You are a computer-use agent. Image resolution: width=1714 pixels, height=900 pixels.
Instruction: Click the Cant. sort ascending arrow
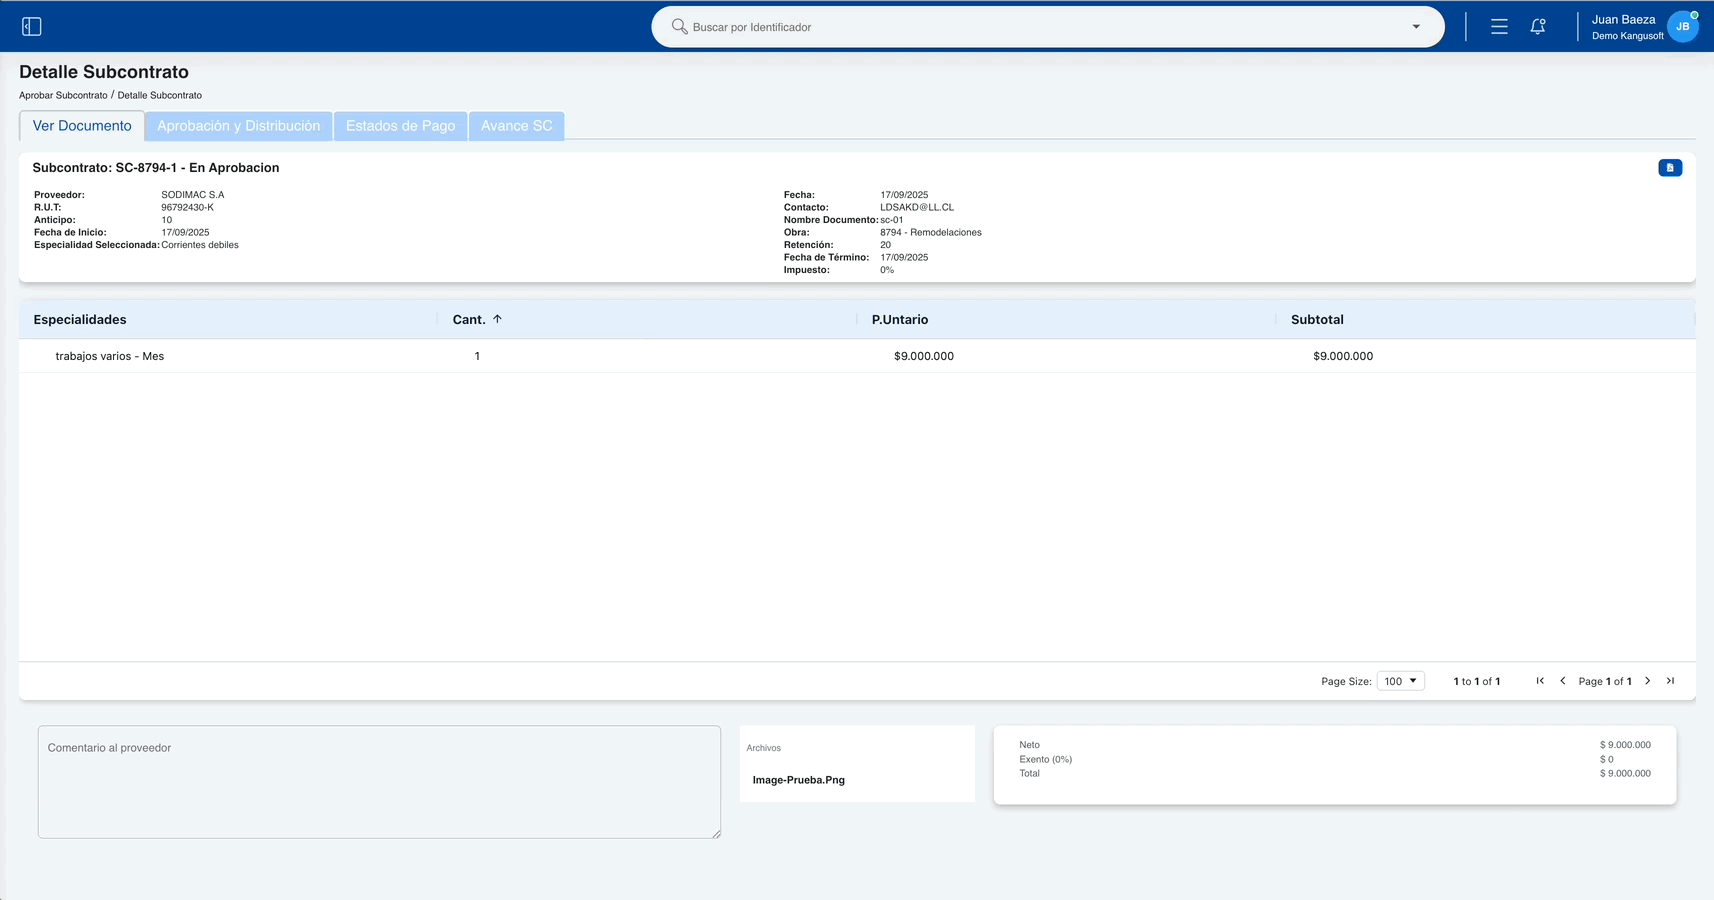[x=497, y=319]
